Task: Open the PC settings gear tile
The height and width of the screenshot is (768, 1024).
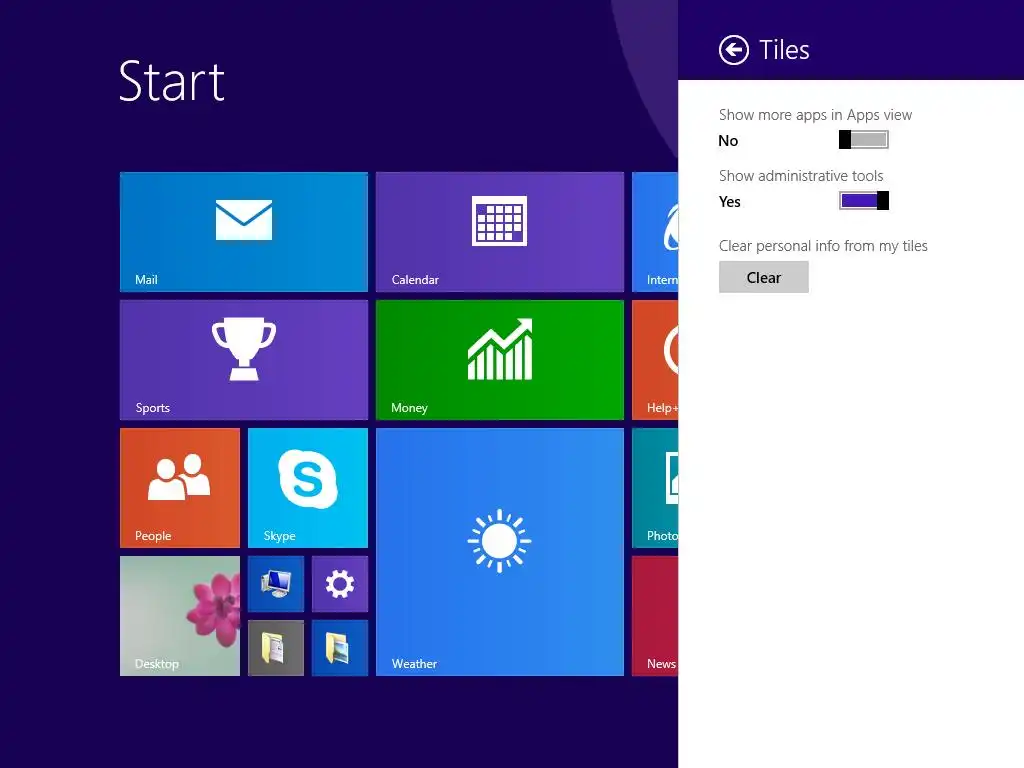Action: pos(340,584)
